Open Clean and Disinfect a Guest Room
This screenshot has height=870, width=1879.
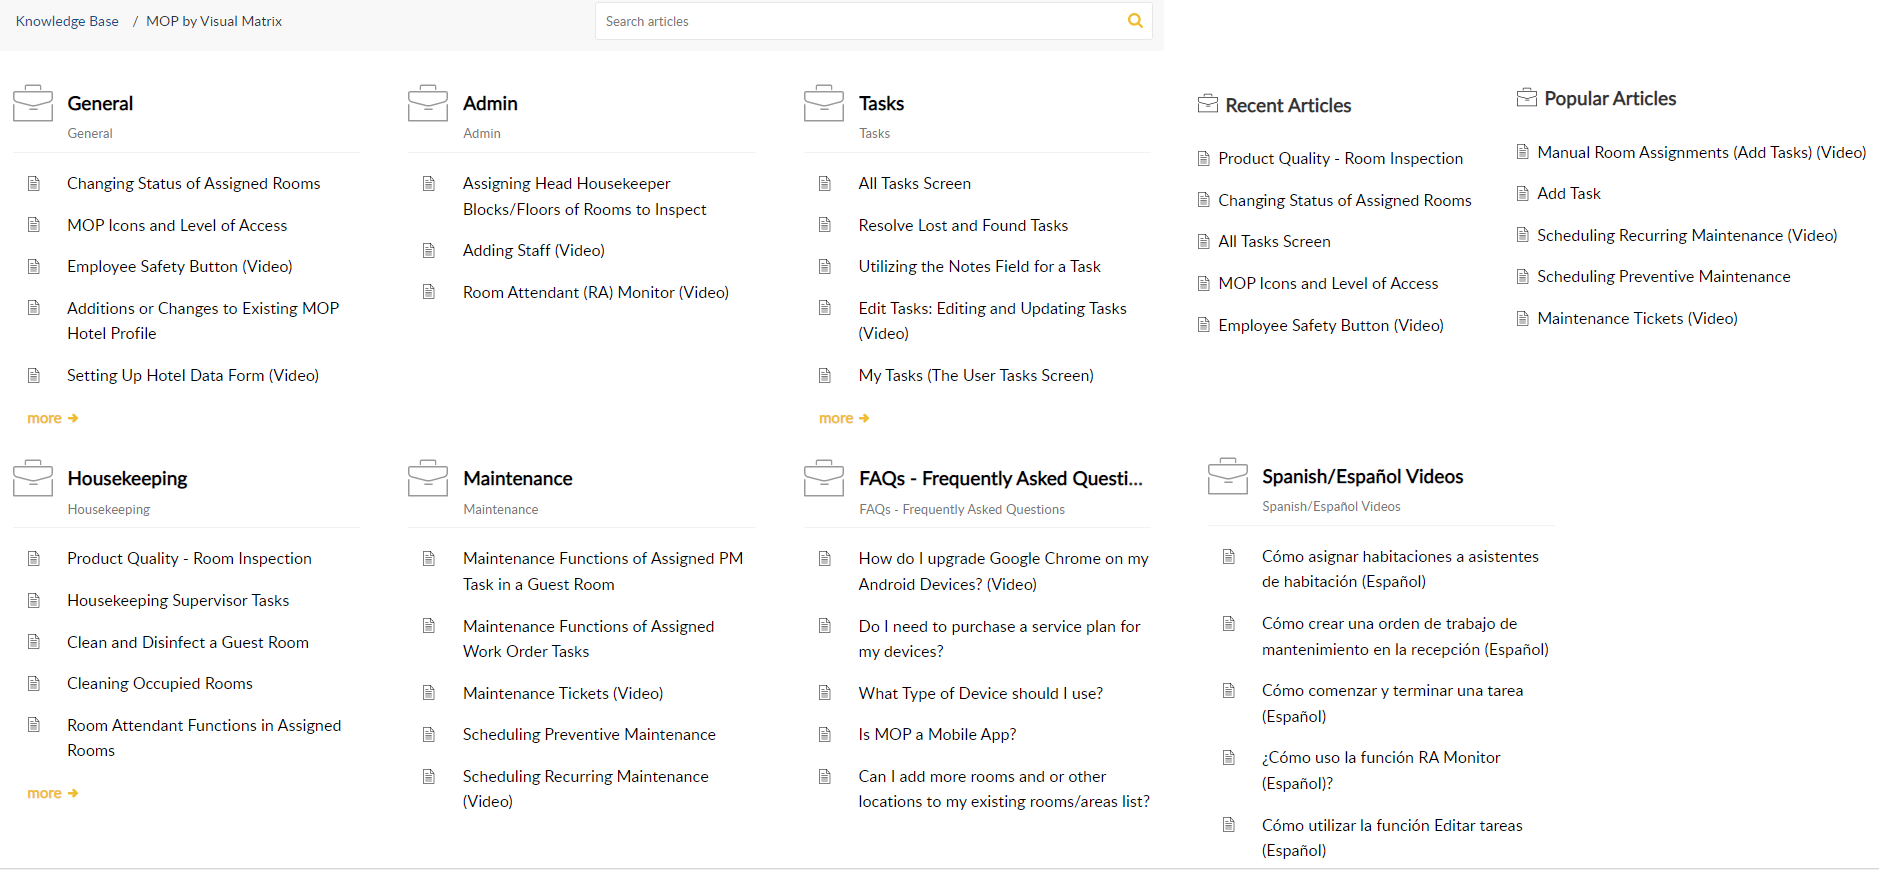188,642
